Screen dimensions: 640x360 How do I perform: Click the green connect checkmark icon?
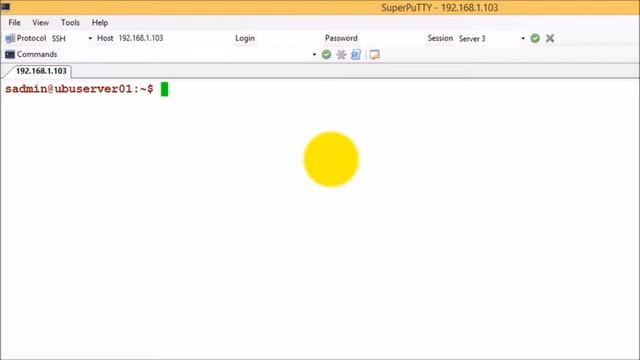(535, 38)
